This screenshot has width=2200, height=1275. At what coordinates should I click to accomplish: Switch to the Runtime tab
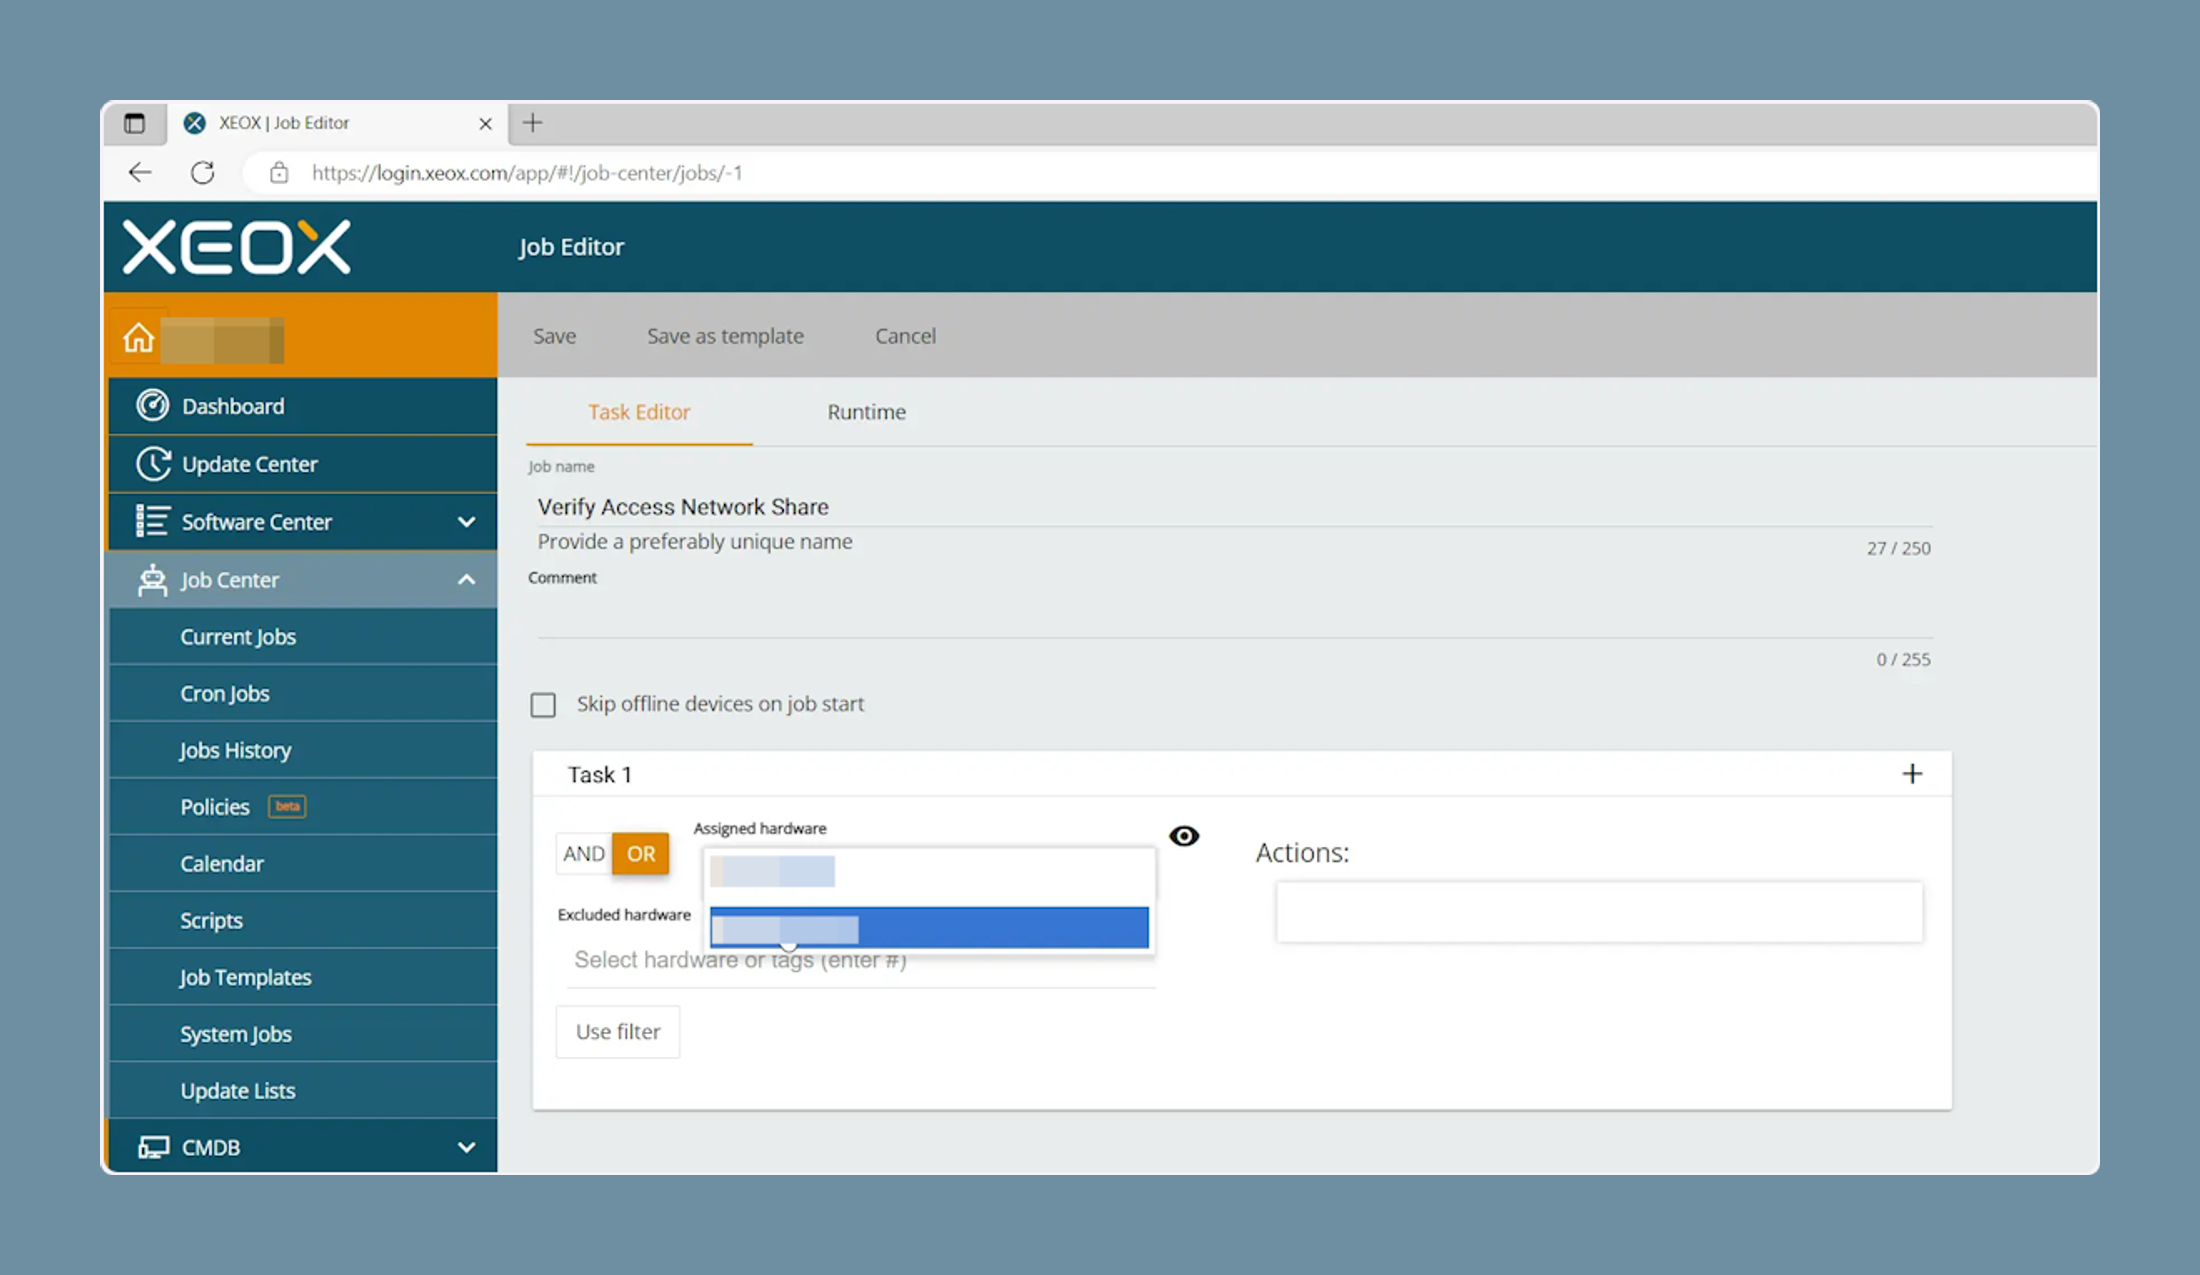coord(866,412)
